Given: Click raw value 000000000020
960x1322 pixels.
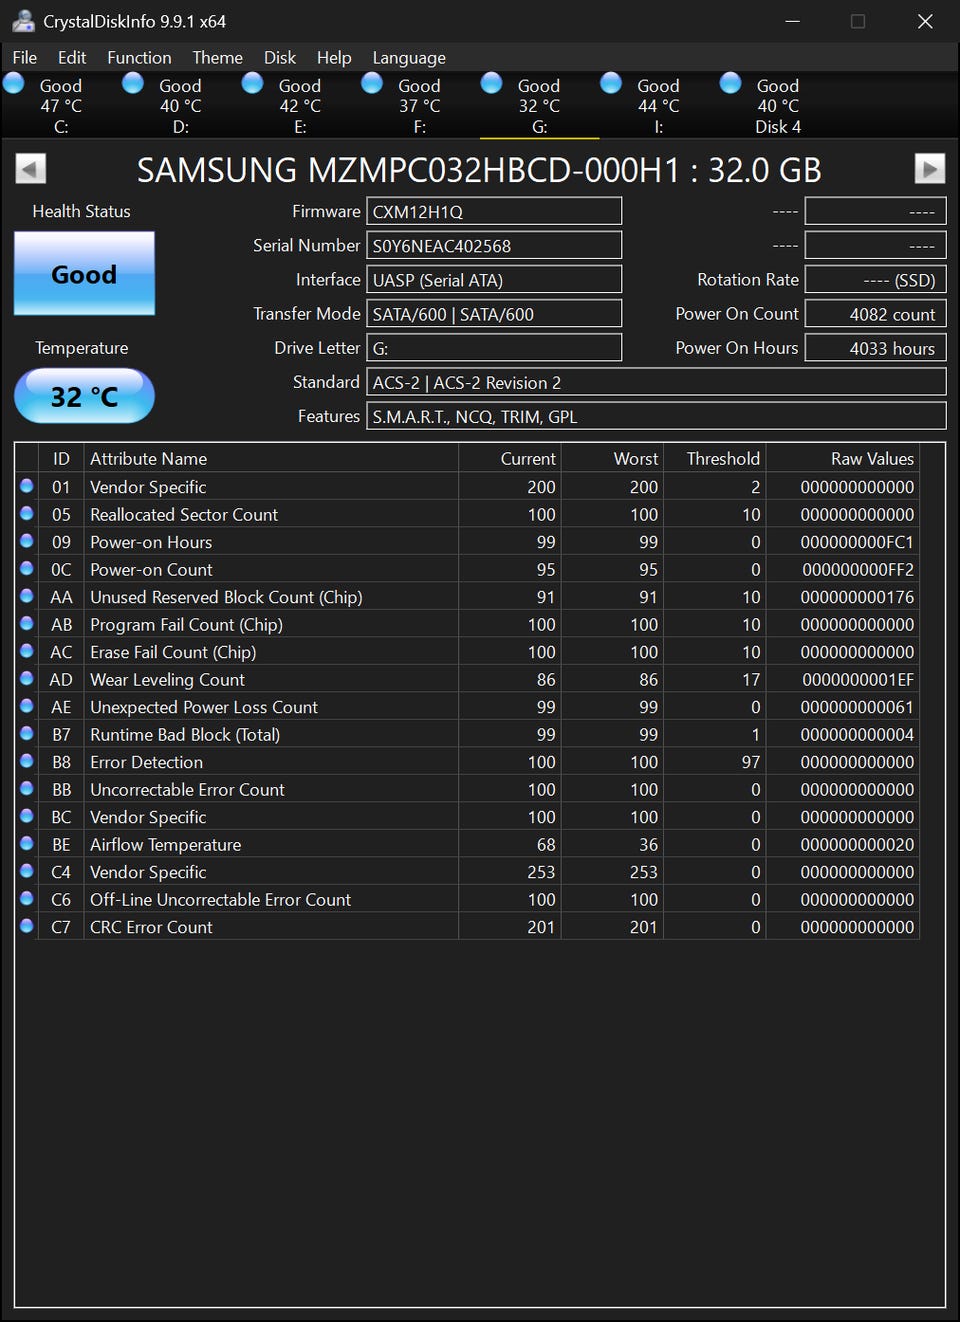Looking at the screenshot, I should click(857, 844).
